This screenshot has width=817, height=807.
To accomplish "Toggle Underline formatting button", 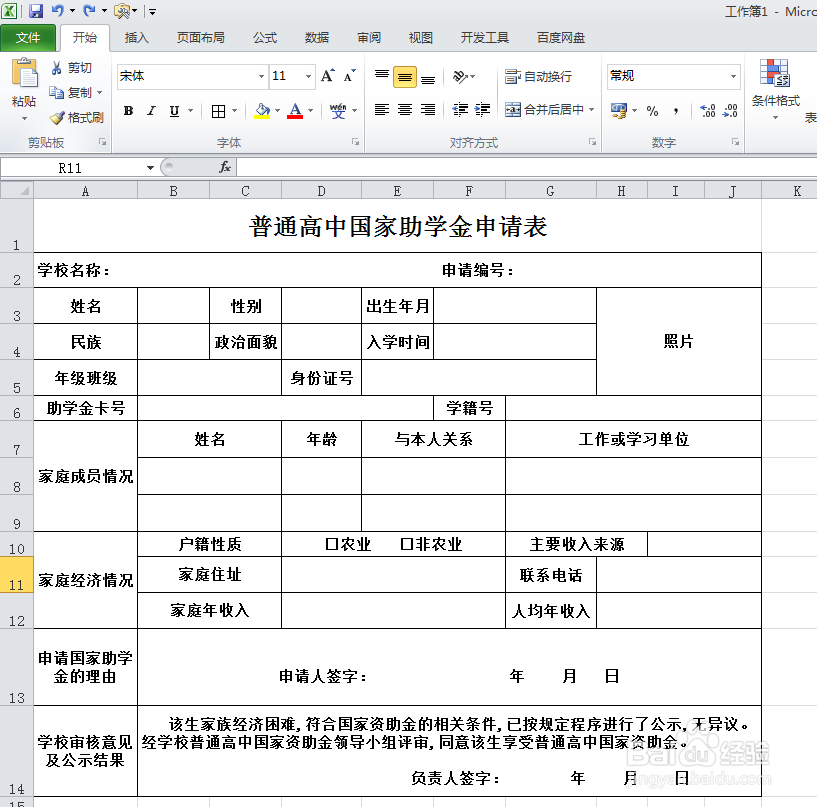I will [x=174, y=110].
